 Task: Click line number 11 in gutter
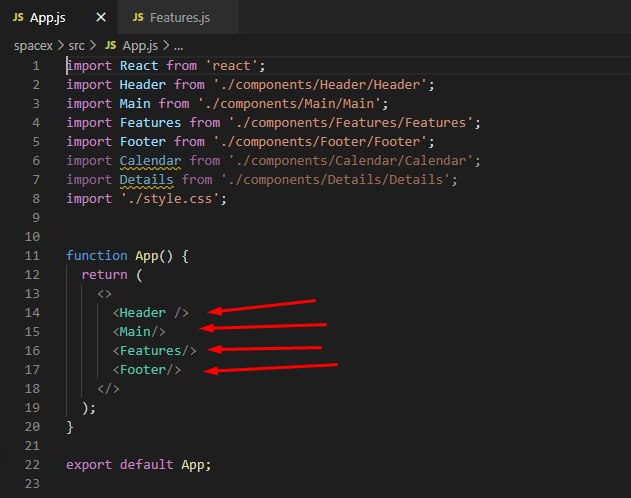(x=32, y=255)
